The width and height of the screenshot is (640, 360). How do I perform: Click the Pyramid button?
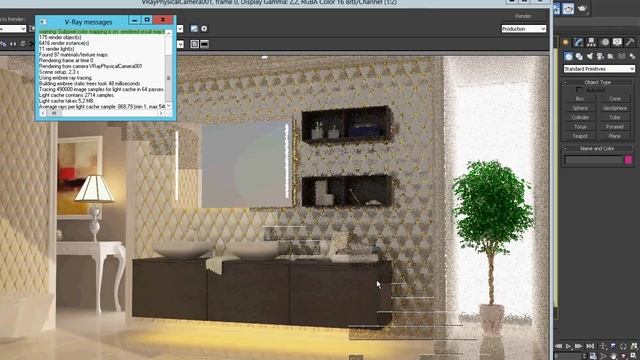click(615, 127)
